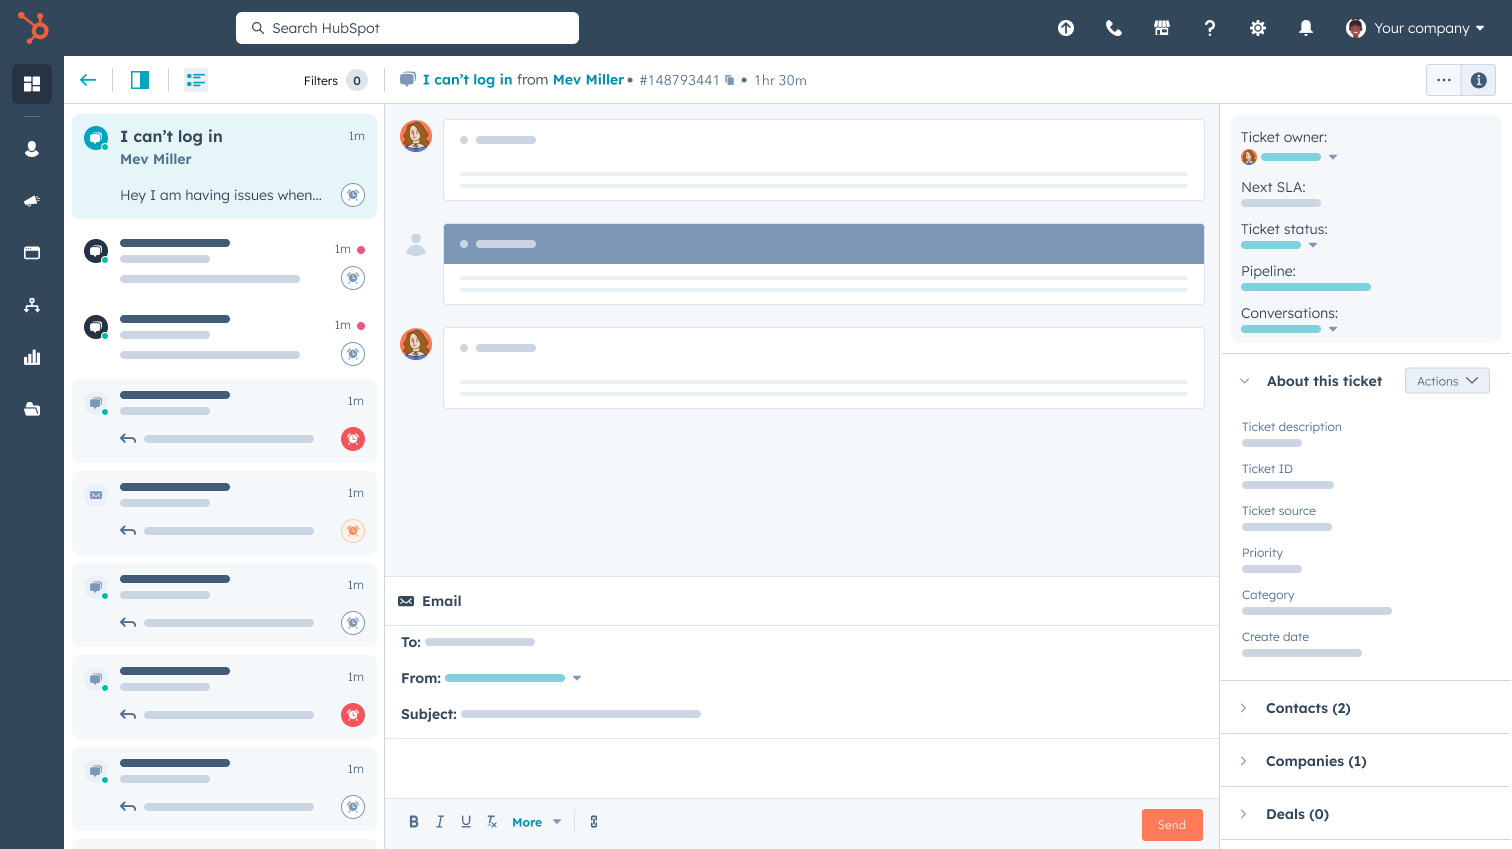Open the Mev Miller contact link

click(x=588, y=80)
